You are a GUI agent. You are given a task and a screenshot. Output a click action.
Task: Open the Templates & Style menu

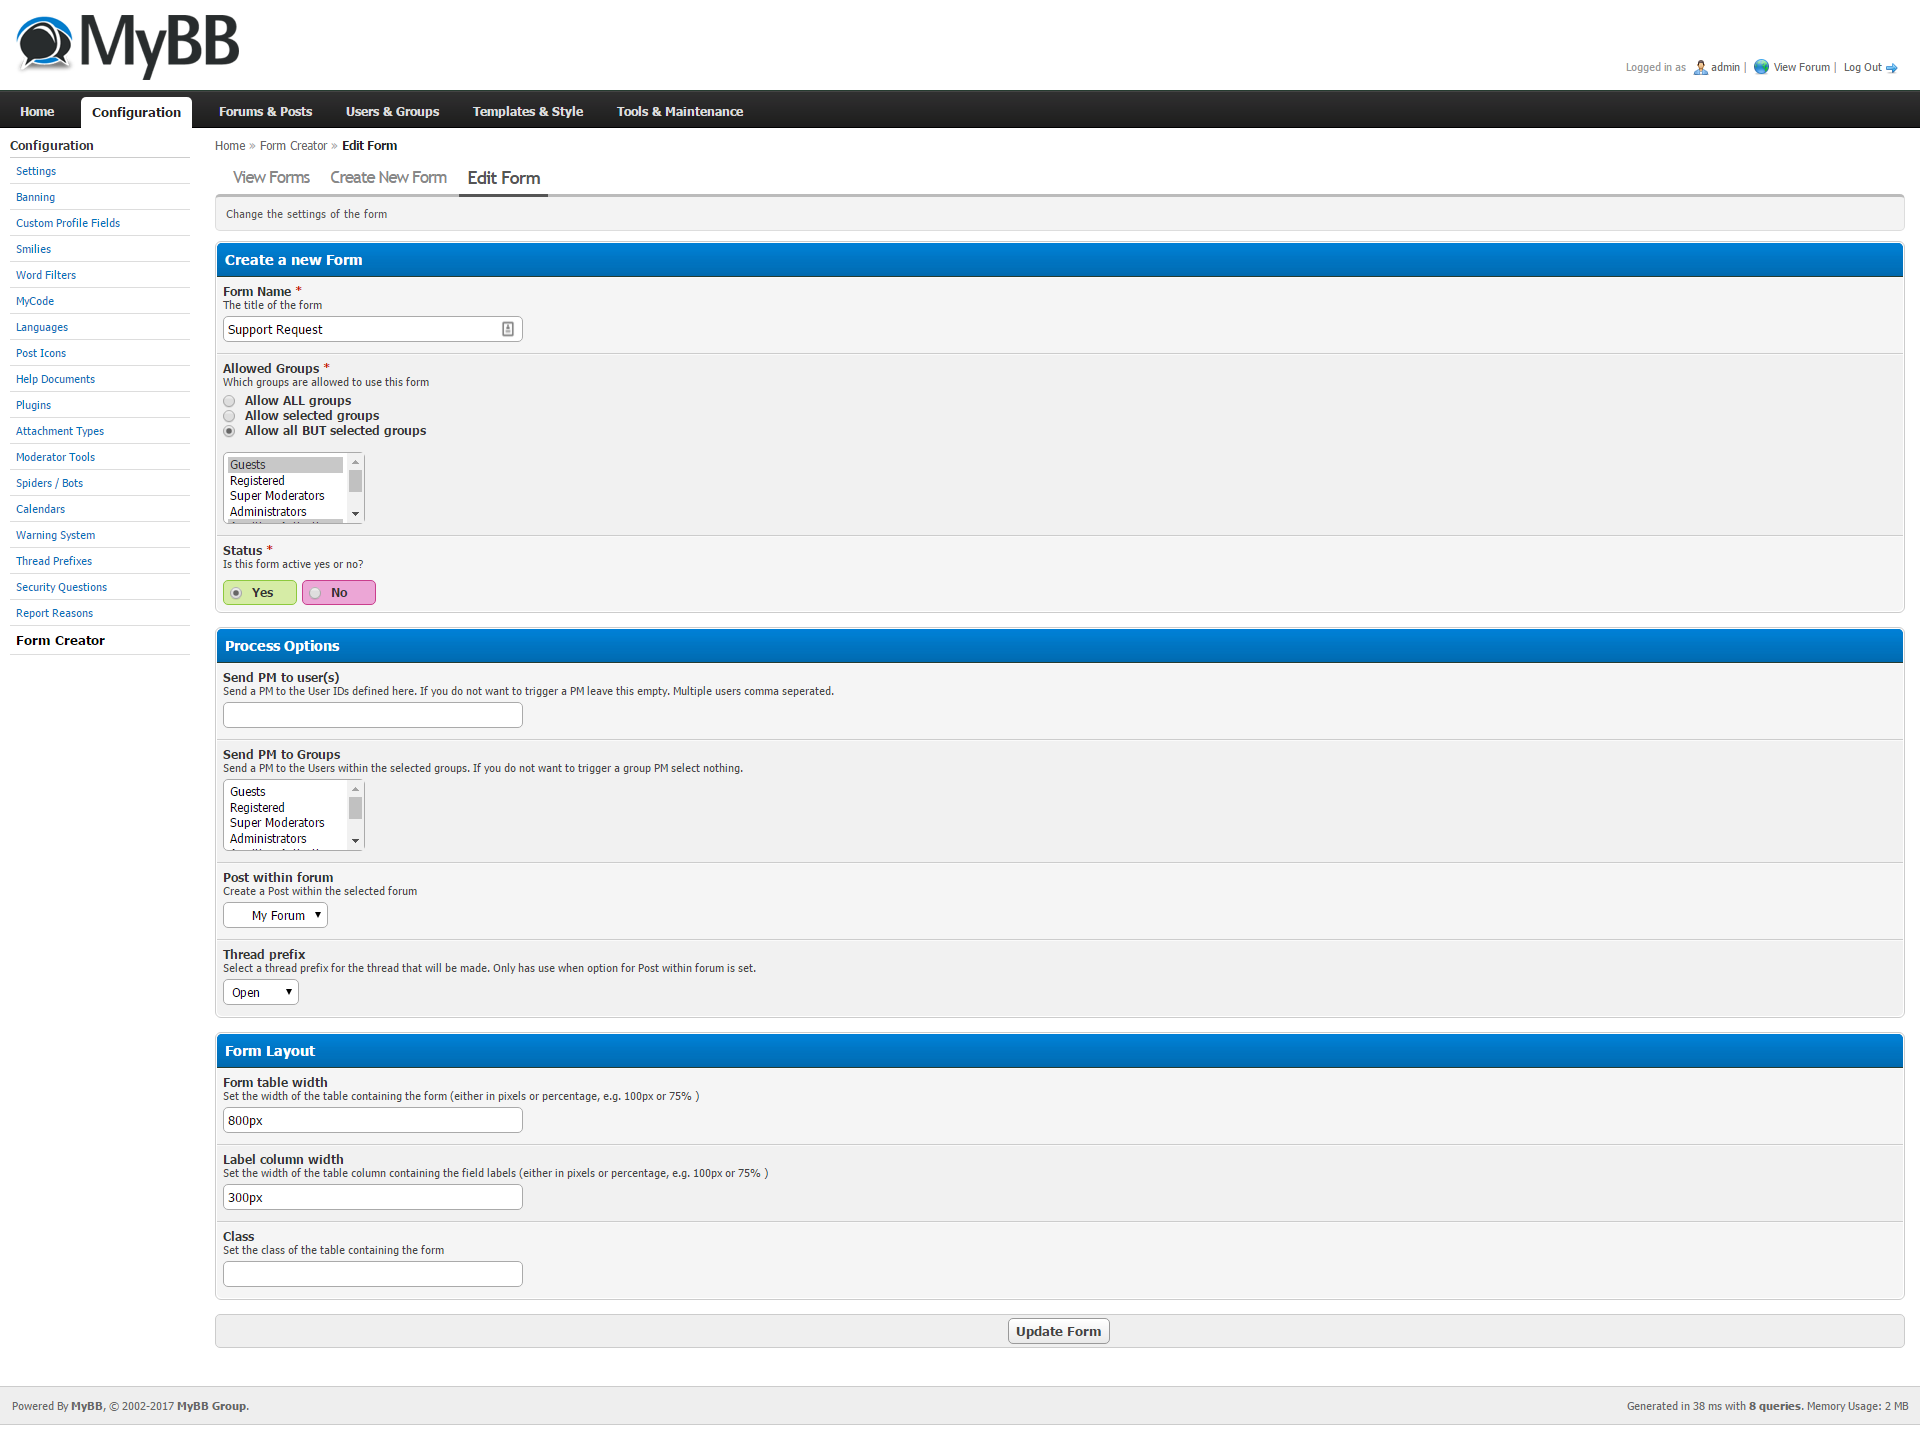coord(527,111)
